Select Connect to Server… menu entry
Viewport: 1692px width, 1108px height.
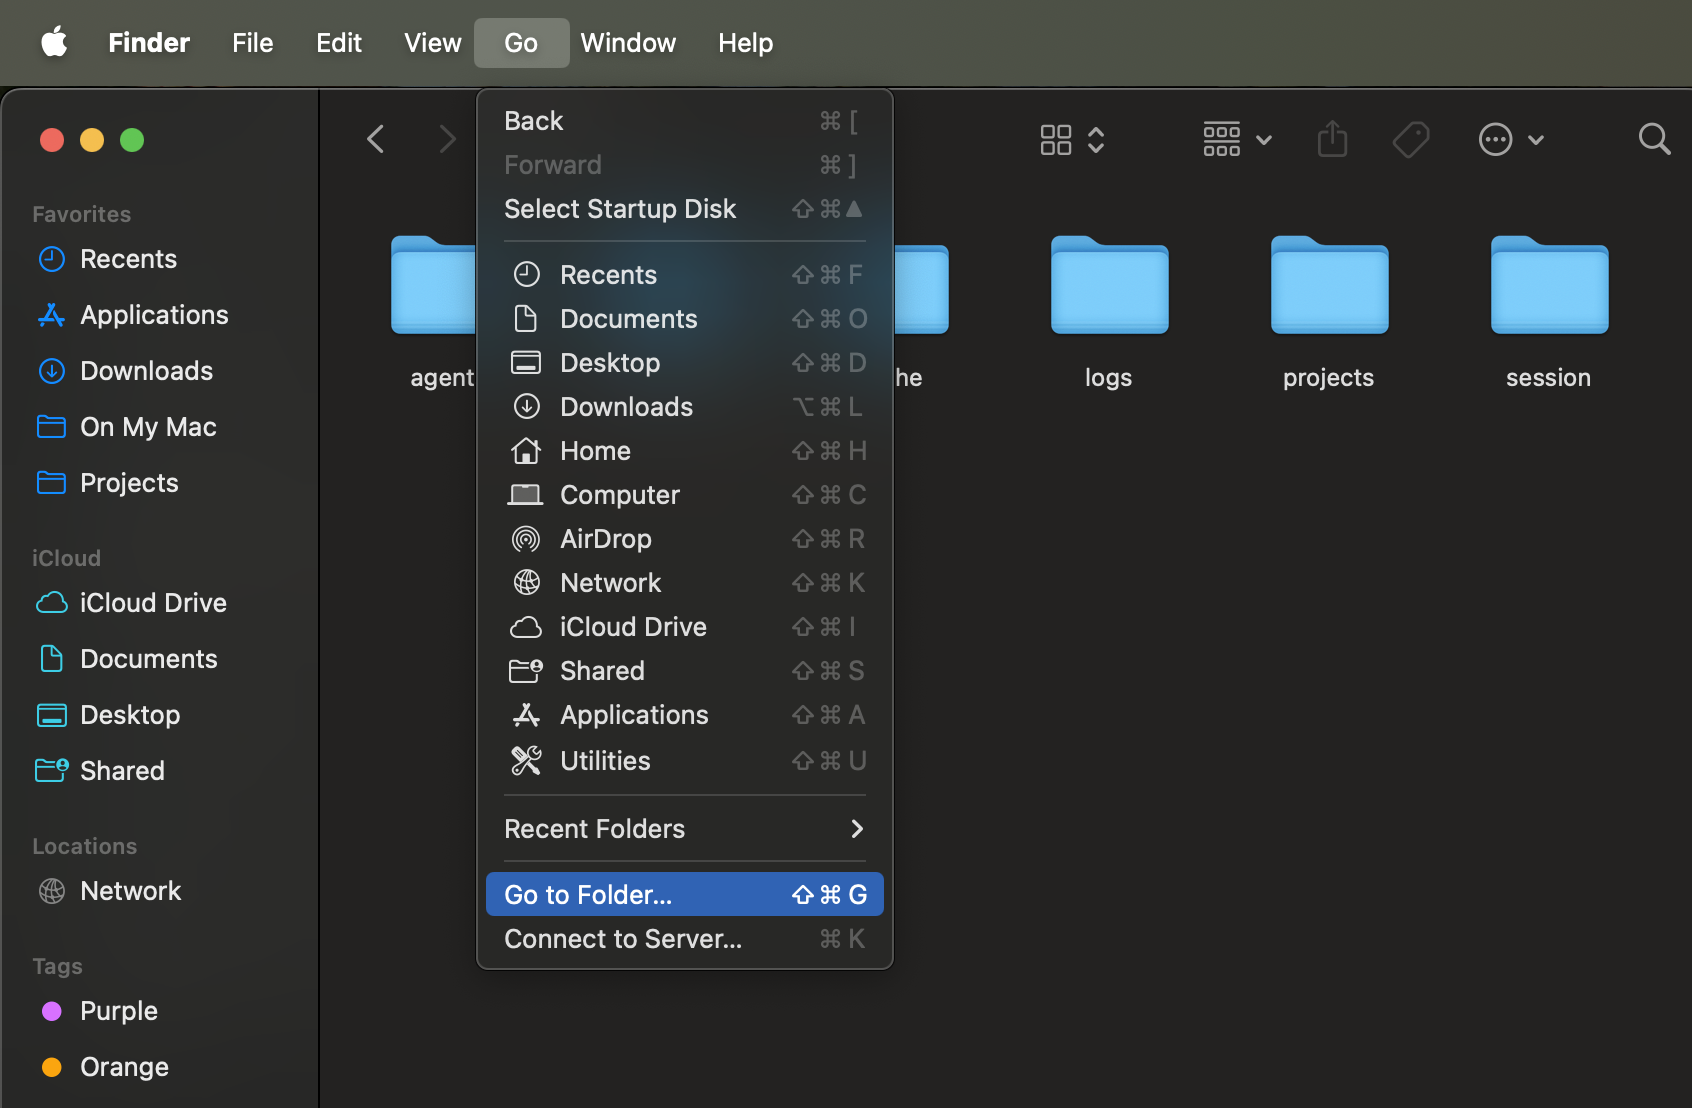623,939
